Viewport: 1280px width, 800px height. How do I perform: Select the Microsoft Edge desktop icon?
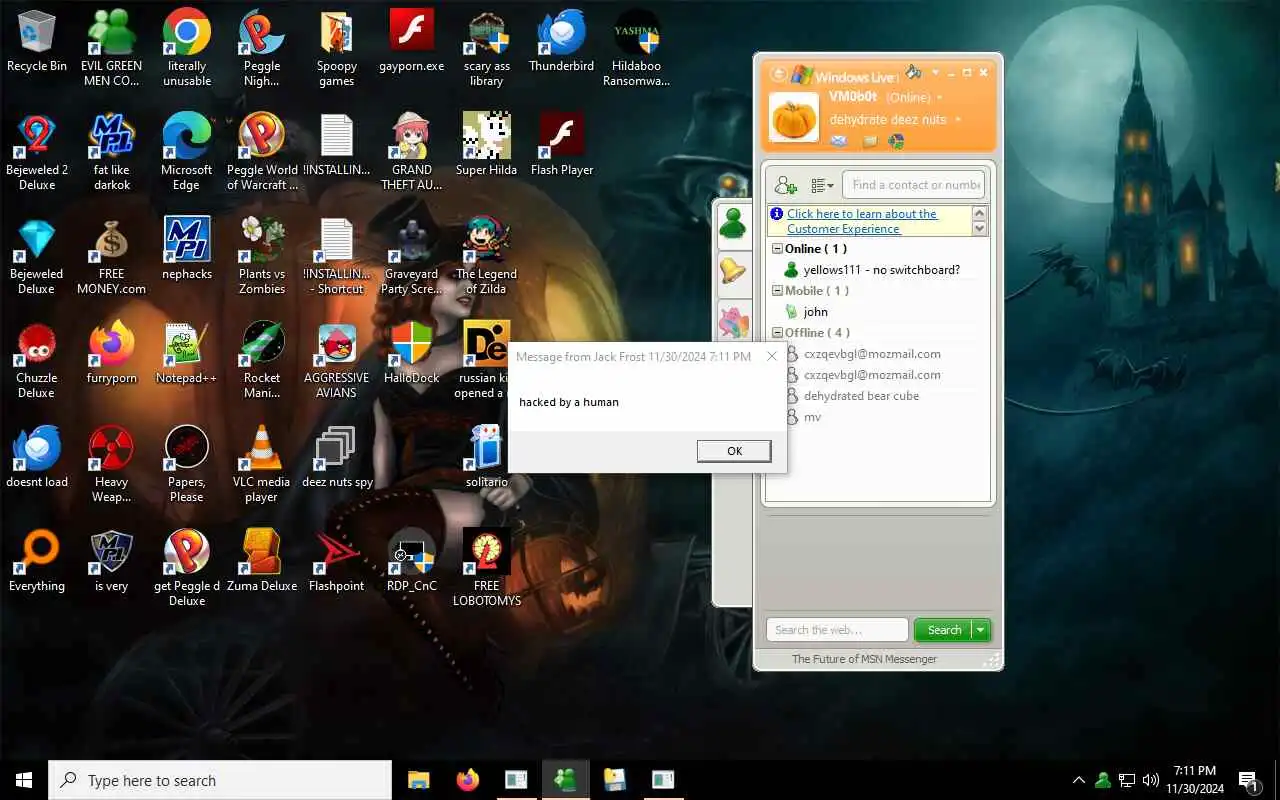pyautogui.click(x=187, y=152)
